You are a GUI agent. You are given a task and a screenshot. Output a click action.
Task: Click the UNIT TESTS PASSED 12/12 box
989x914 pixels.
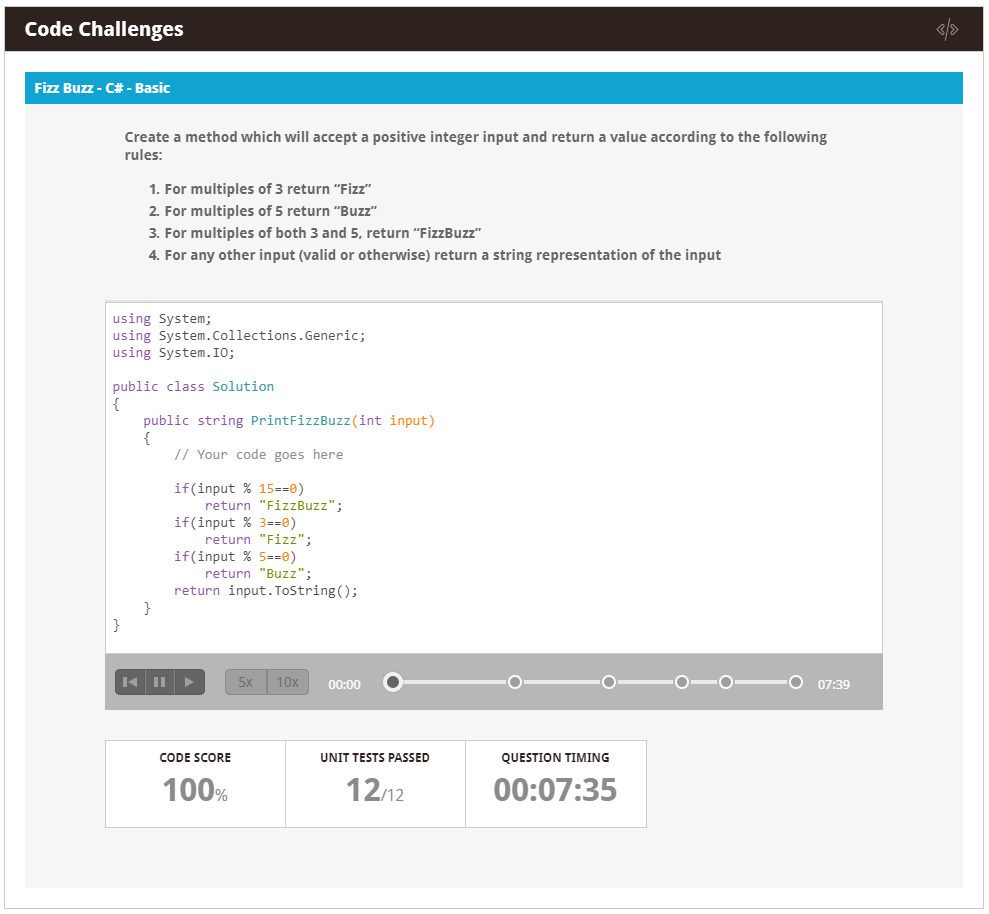point(375,783)
